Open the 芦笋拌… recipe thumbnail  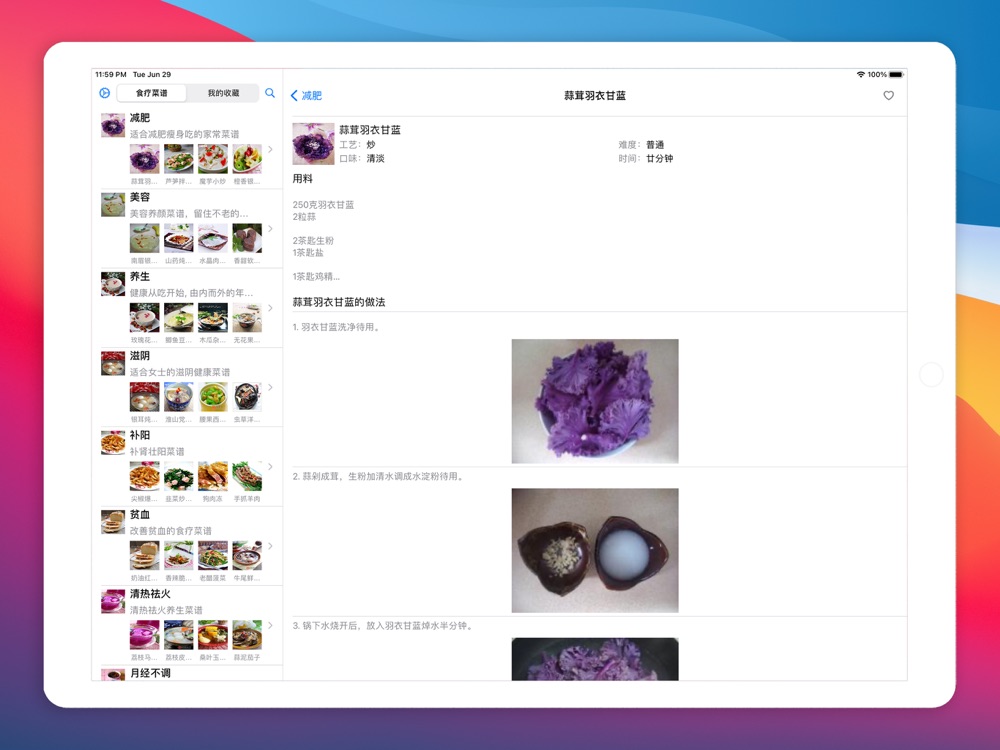(x=179, y=159)
